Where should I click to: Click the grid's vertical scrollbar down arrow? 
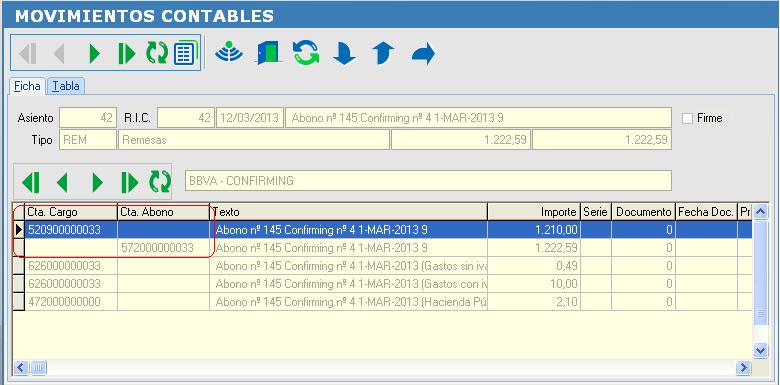coord(760,351)
